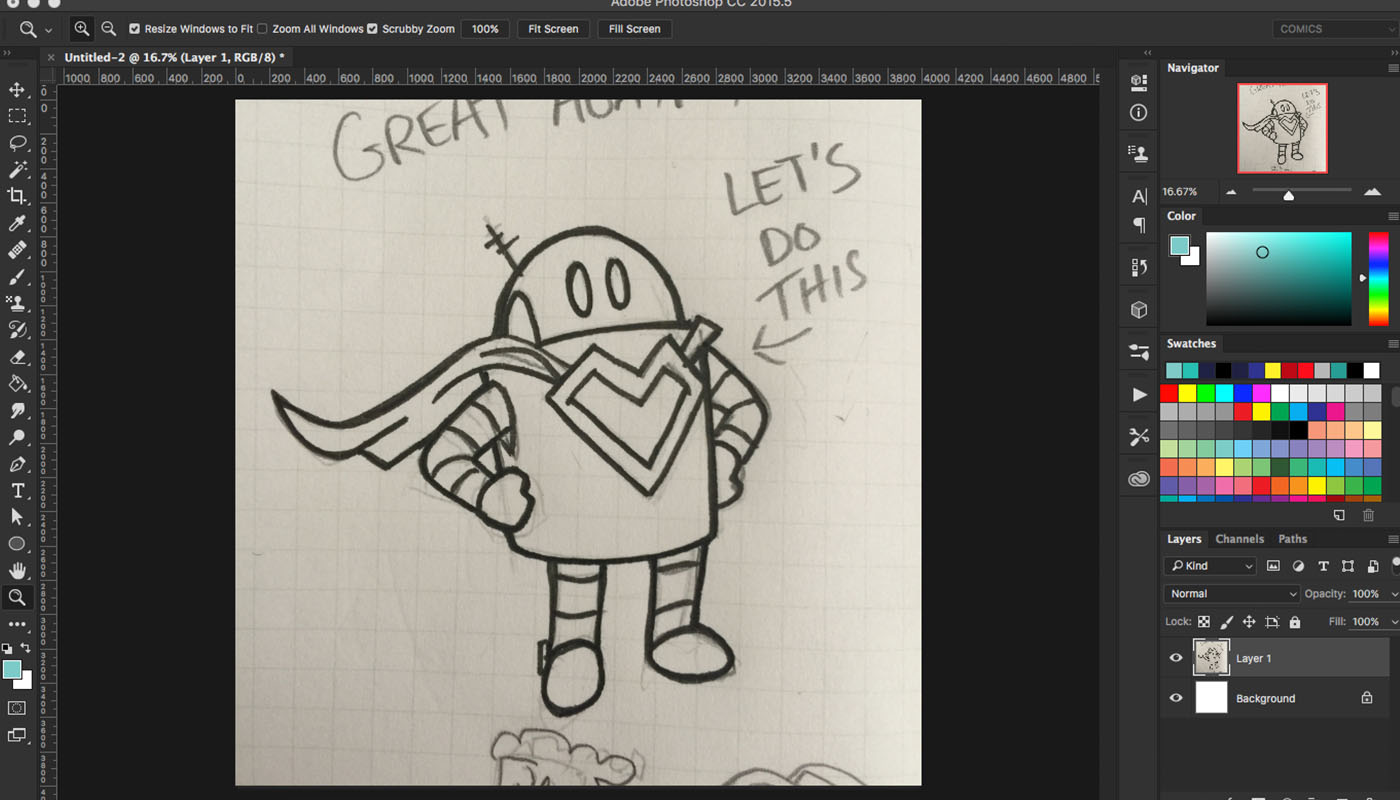Select the Crop tool
Screen dimensions: 1400x800
(x=17, y=196)
